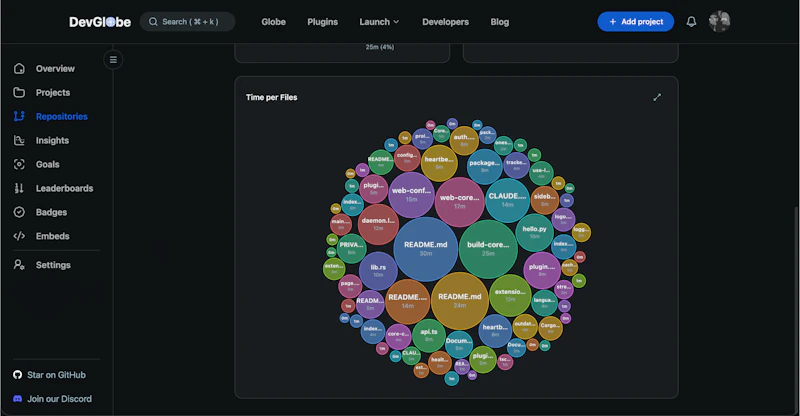
Task: Select the build-core 25m bubble
Action: click(488, 249)
